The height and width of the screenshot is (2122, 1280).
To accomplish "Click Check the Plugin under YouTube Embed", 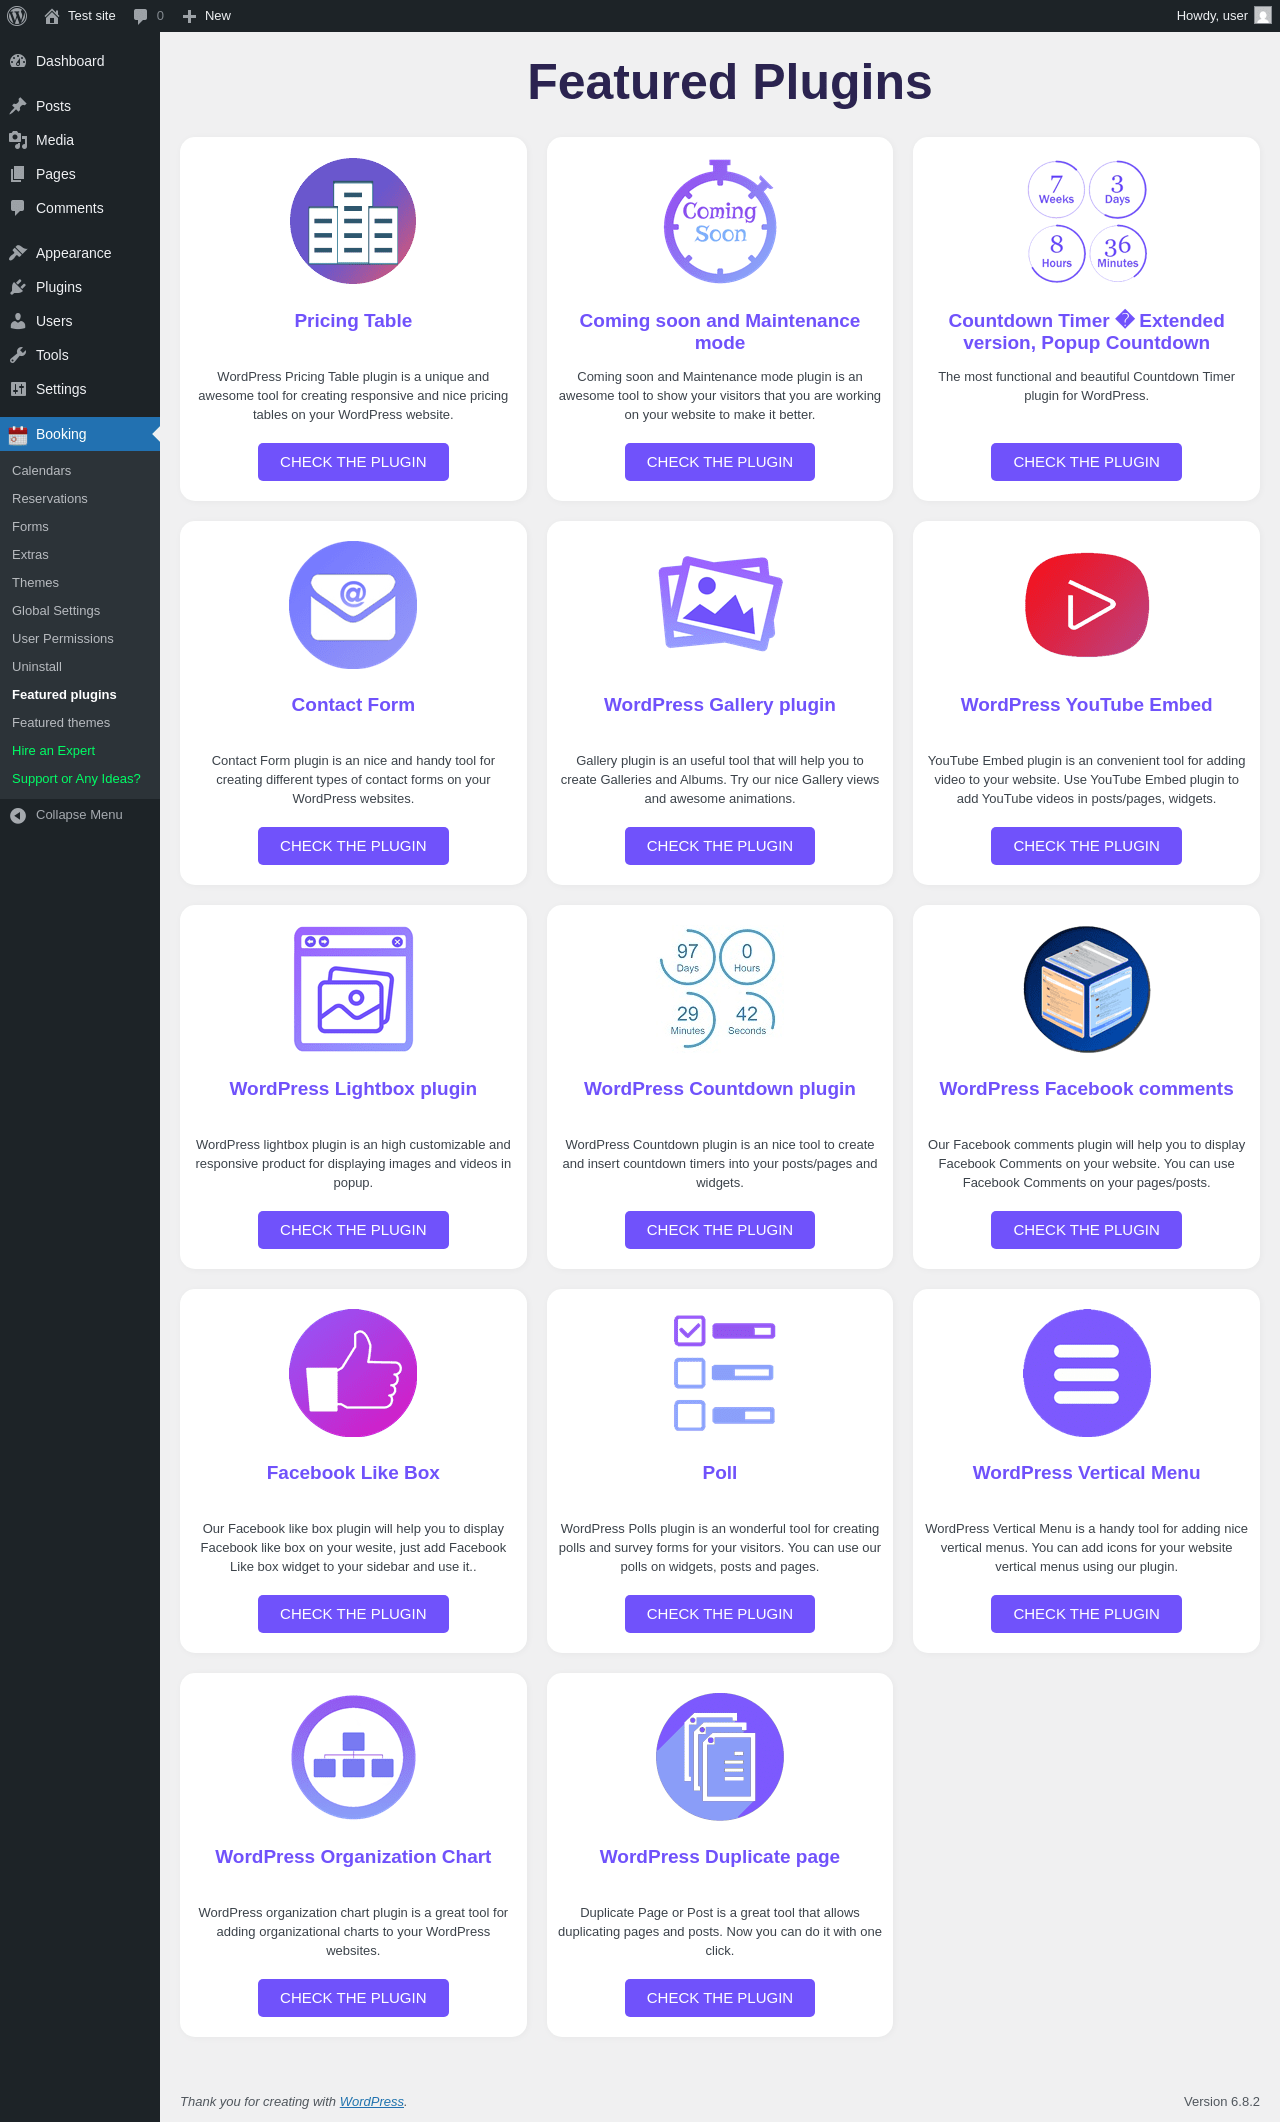I will 1087,846.
